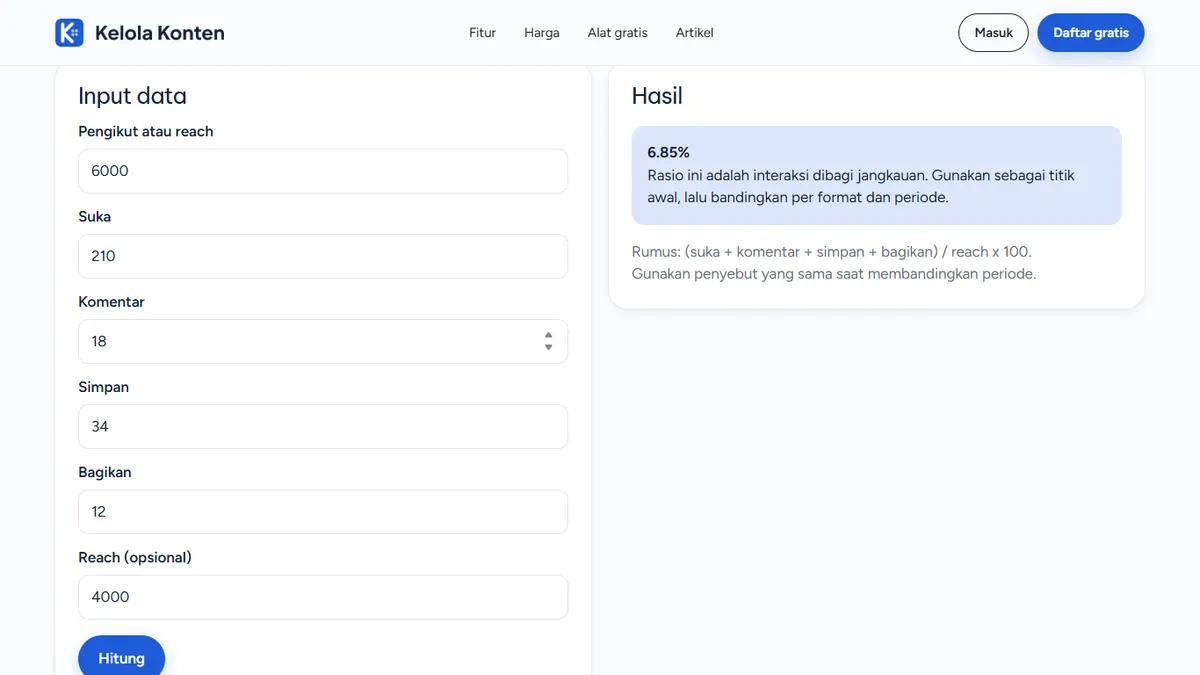Screen dimensions: 1200x675
Task: Focus the Simpan input field
Action: (x=323, y=426)
